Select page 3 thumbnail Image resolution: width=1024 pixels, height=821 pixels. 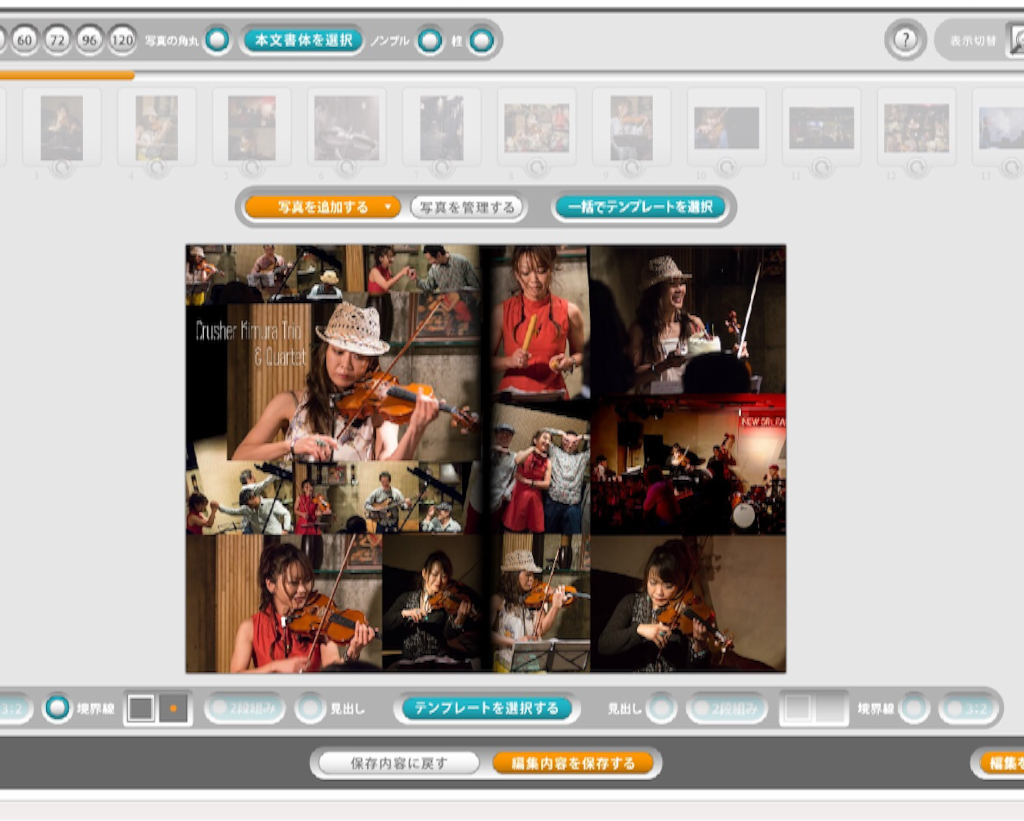click(x=62, y=128)
